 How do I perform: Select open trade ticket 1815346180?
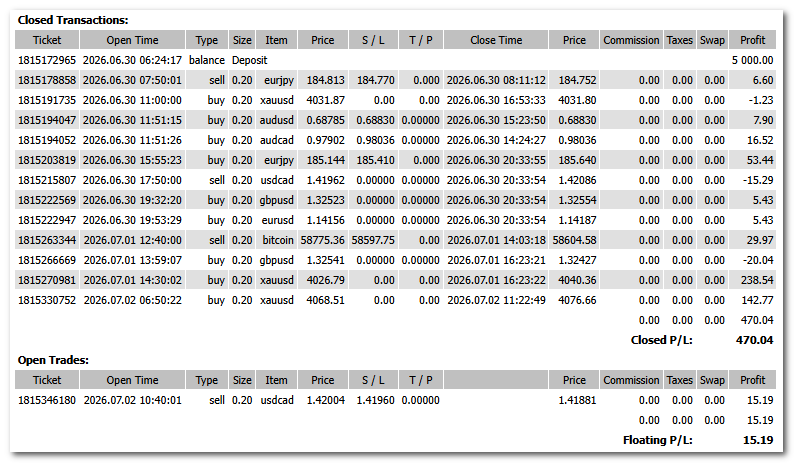click(x=47, y=400)
